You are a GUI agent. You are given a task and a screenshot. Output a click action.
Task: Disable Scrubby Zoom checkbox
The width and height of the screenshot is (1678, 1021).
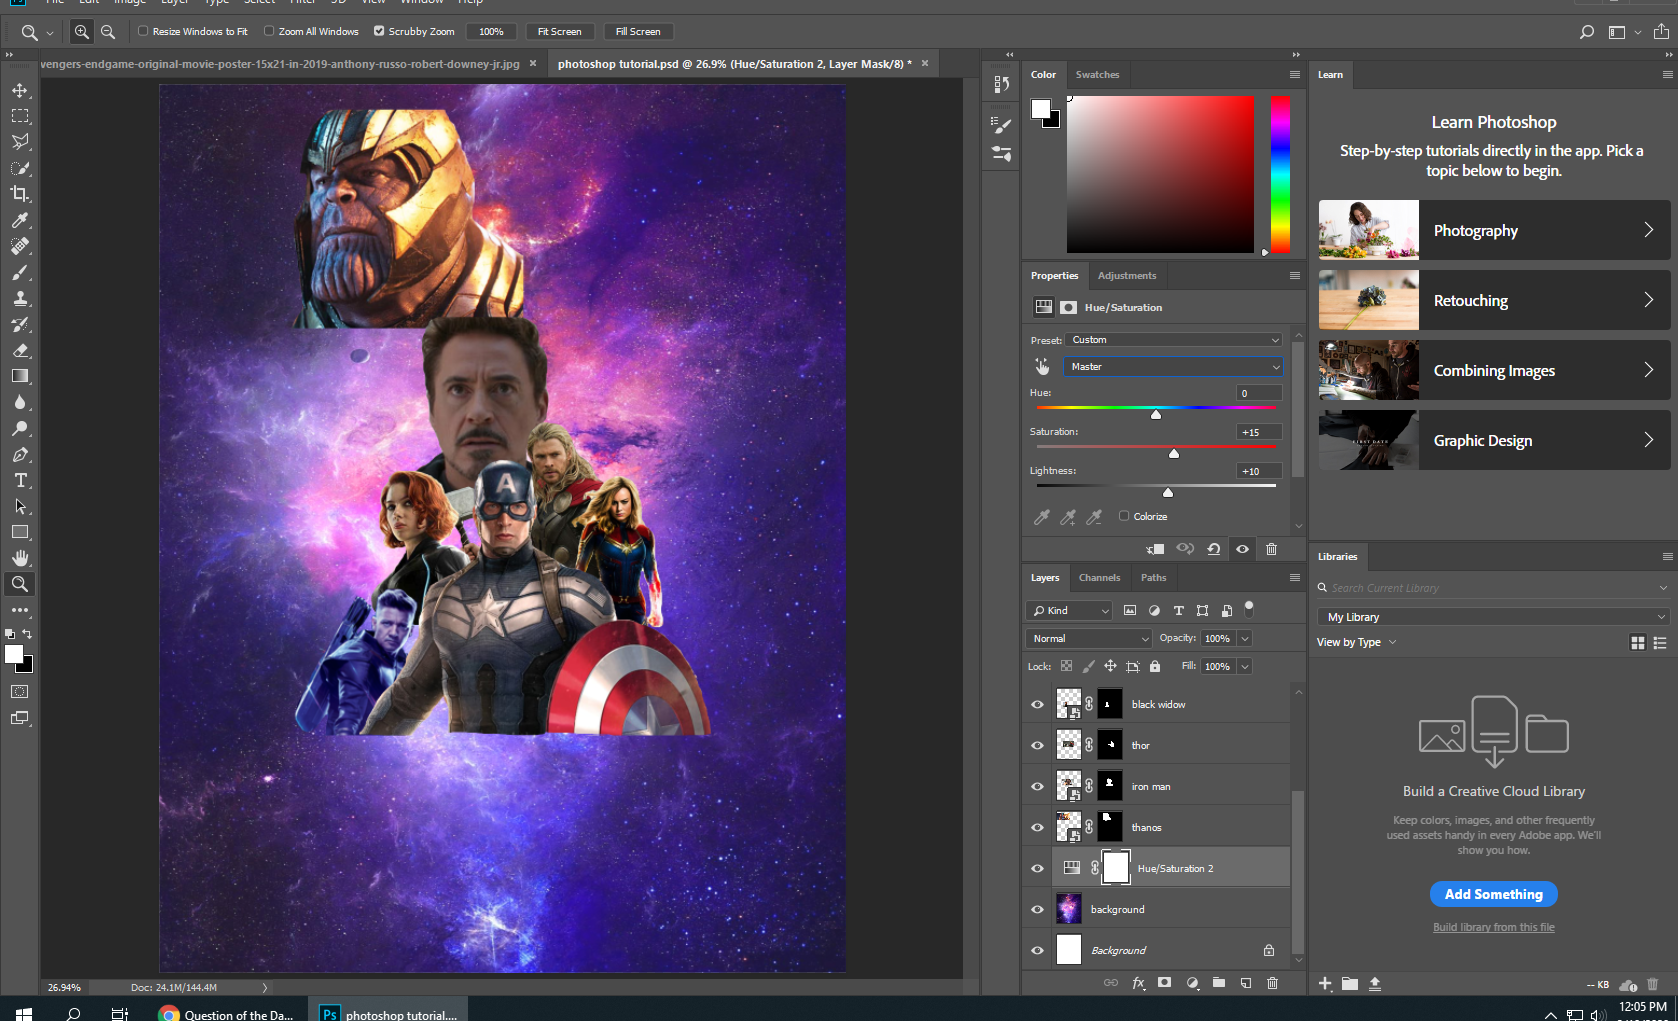[x=379, y=31]
